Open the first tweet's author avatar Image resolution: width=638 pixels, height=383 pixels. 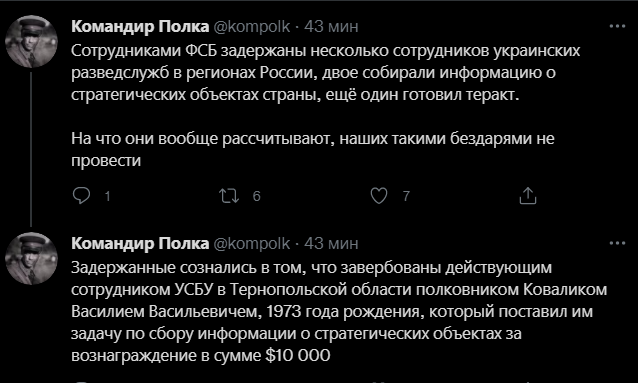pos(31,41)
